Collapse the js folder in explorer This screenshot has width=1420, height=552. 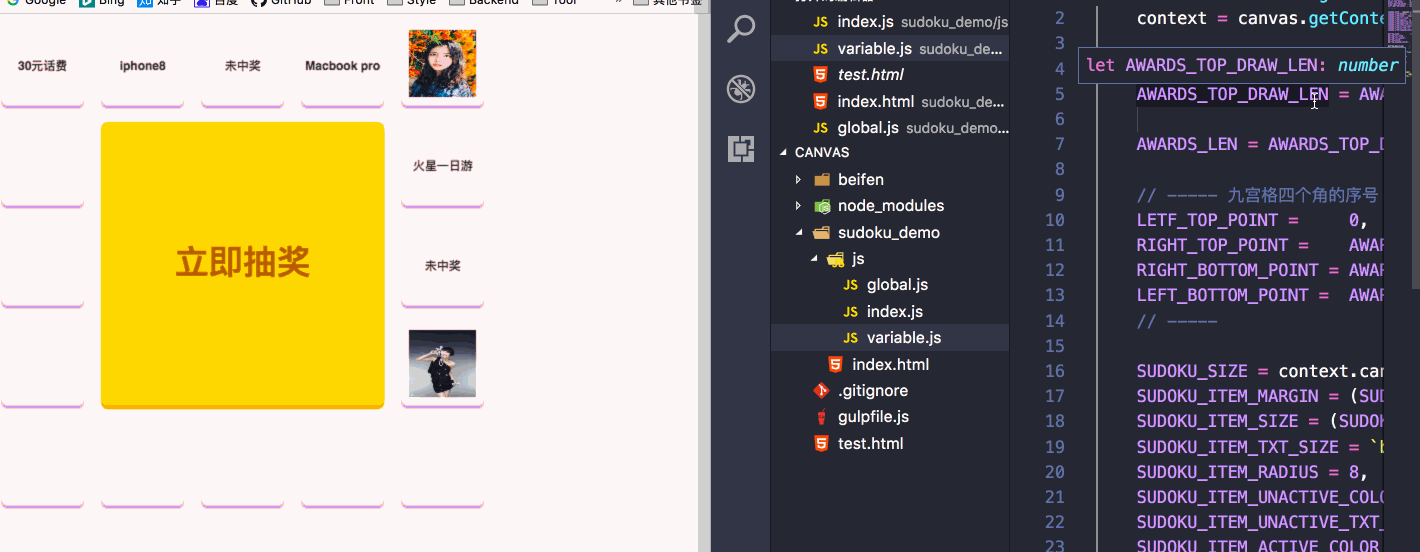[x=890, y=259]
